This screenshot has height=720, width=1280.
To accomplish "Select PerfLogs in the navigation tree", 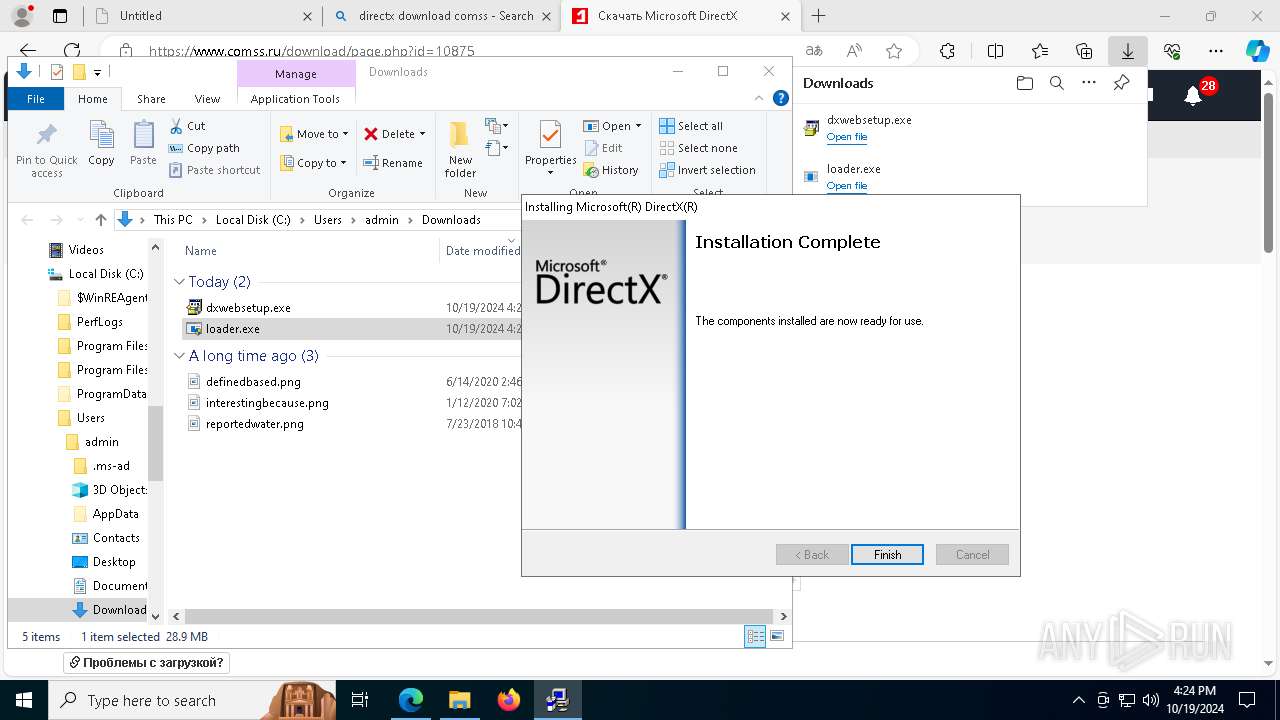I will 100,322.
